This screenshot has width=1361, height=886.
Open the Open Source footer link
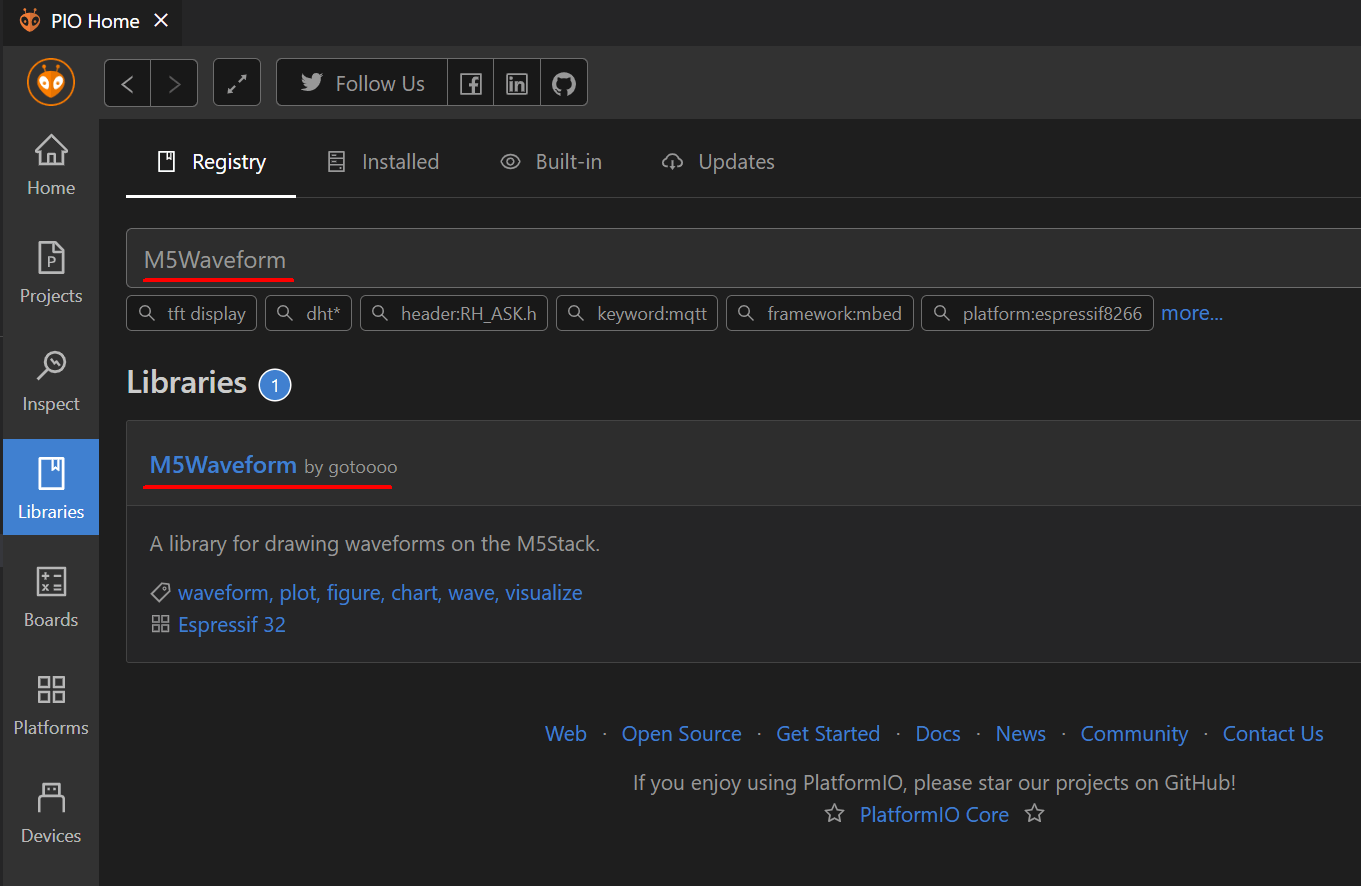[682, 734]
